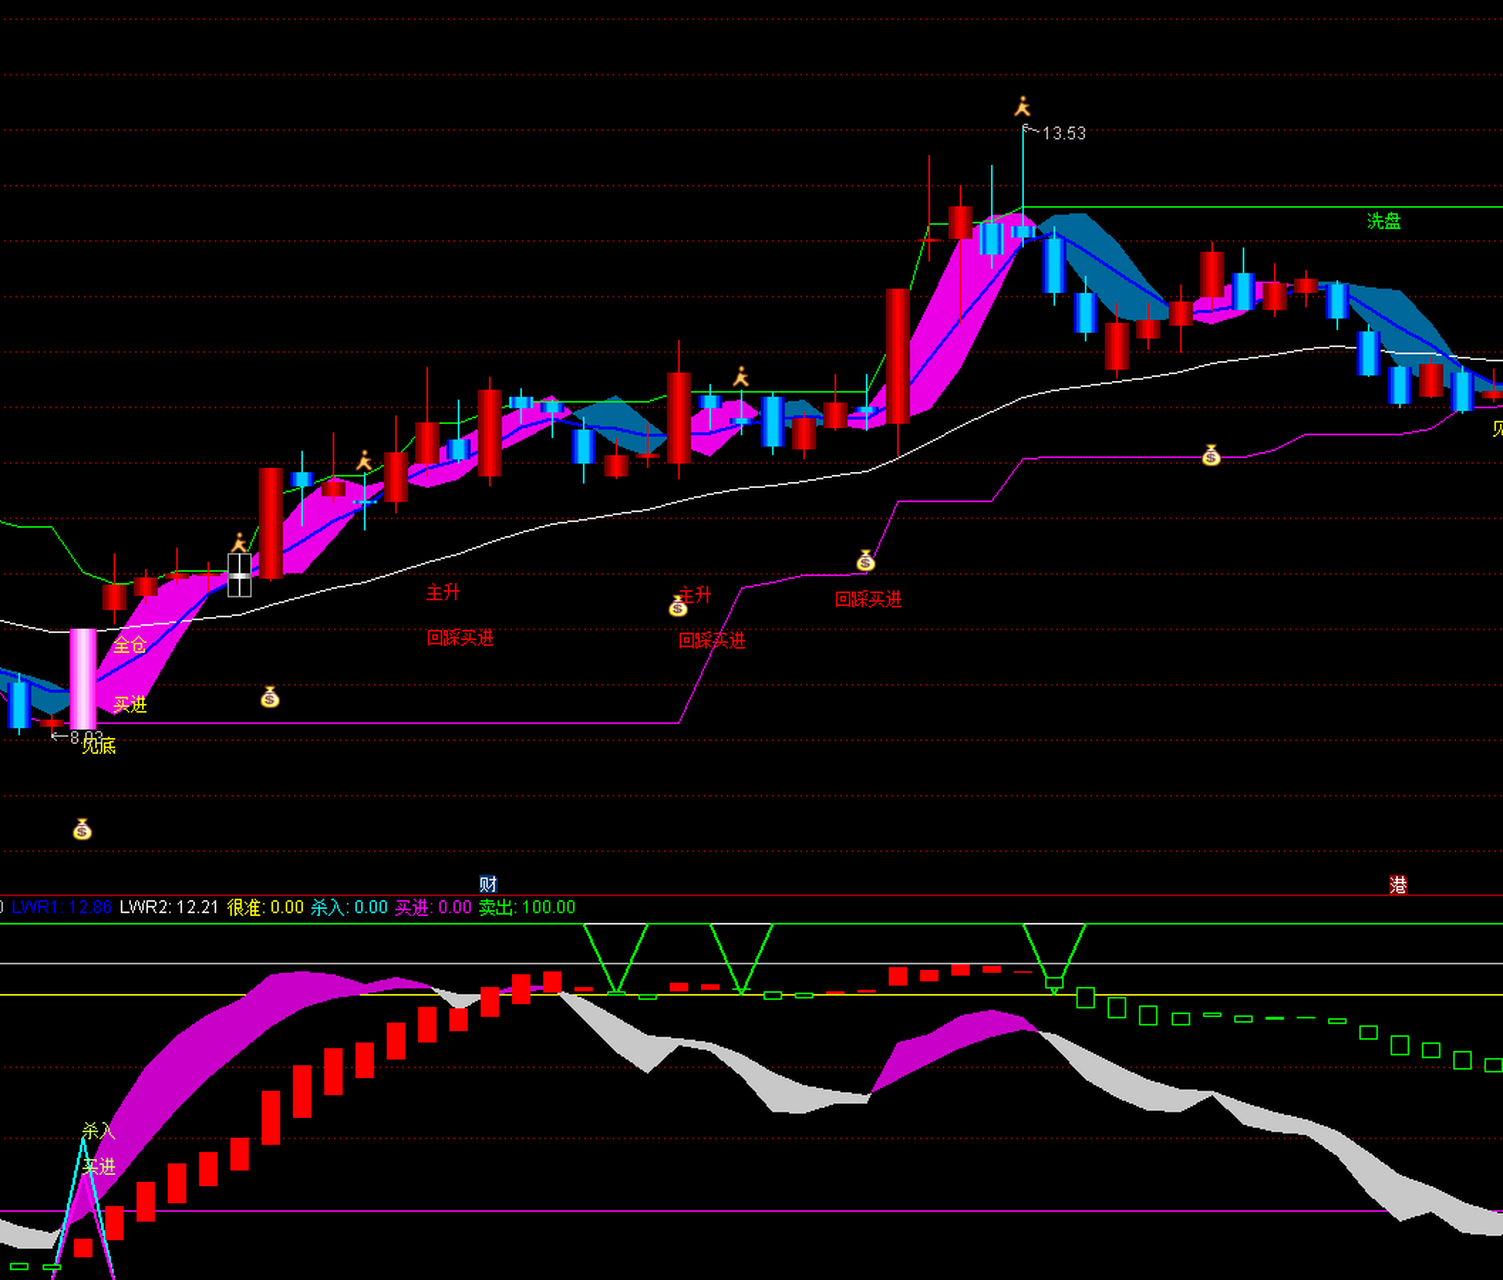Select the 很准: 0.00 indicator value

[x=265, y=907]
